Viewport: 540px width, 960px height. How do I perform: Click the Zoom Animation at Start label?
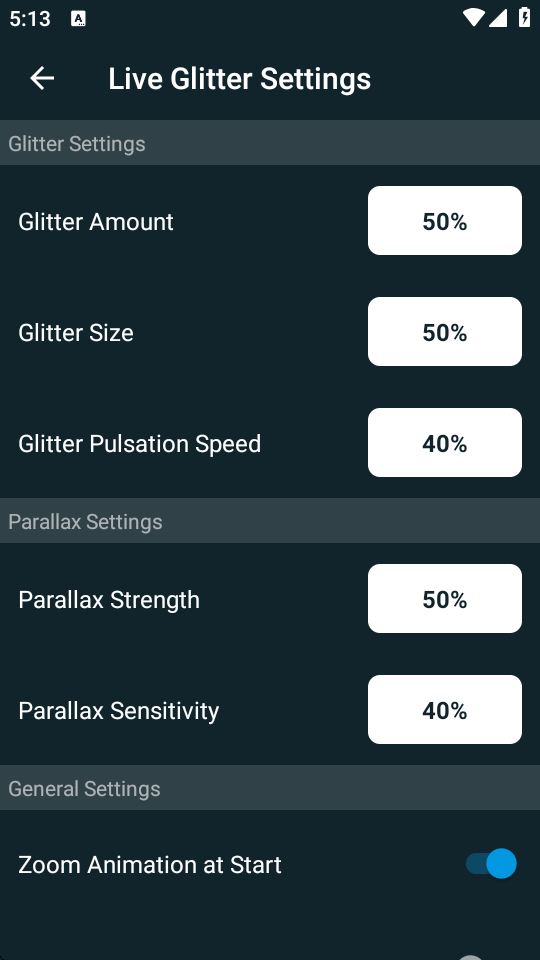pos(150,865)
